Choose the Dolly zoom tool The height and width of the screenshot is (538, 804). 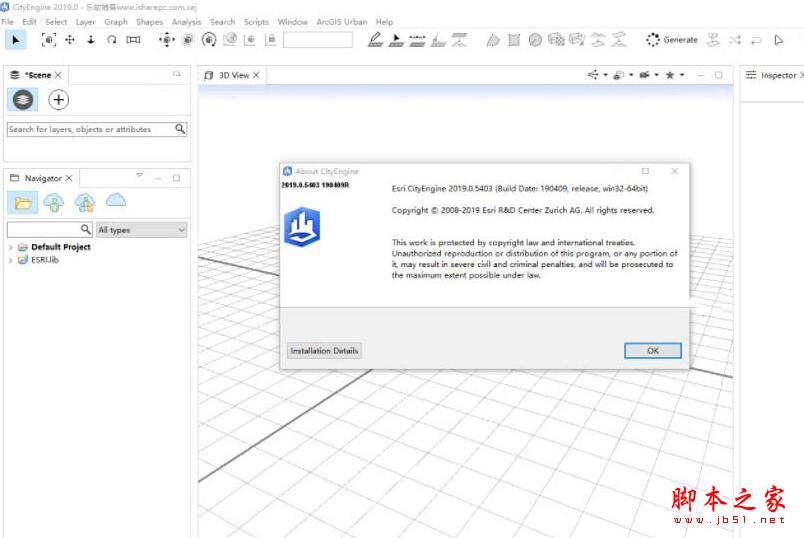91,40
